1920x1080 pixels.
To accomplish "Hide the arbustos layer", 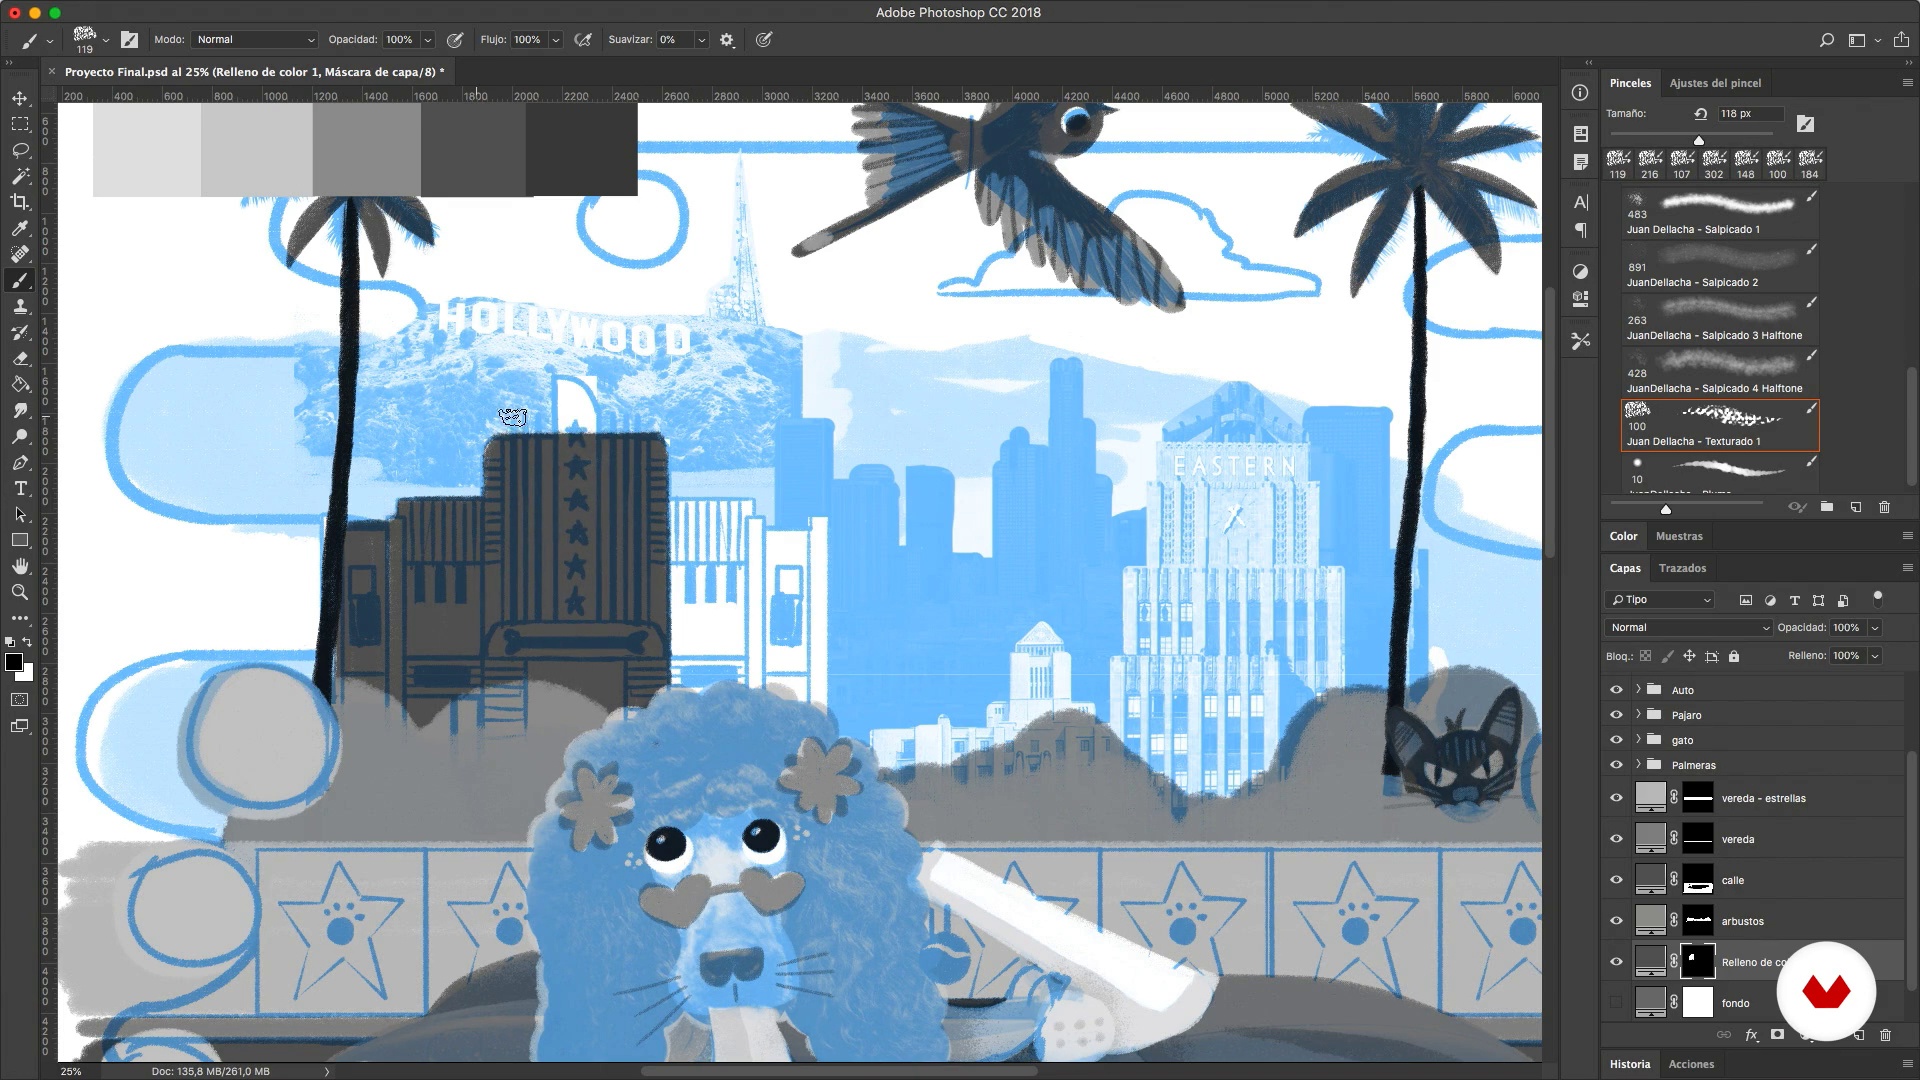I will (x=1616, y=921).
